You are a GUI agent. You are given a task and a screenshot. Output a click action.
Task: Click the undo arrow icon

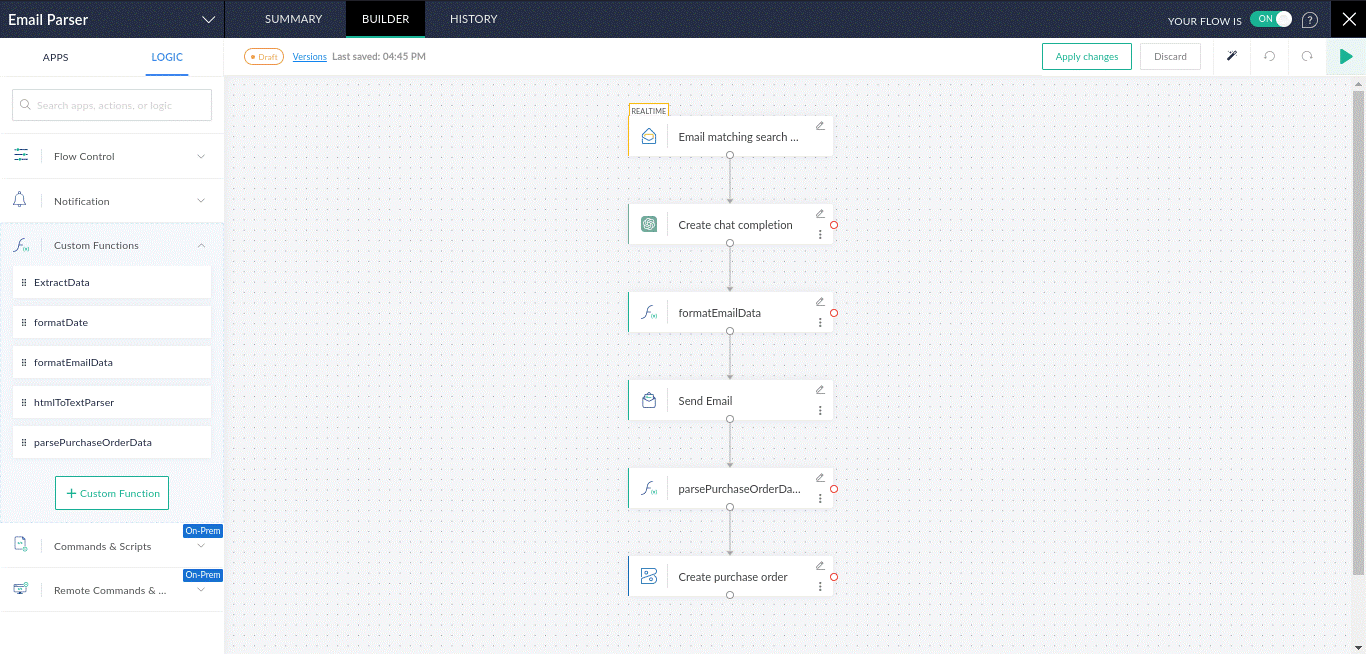point(1270,56)
